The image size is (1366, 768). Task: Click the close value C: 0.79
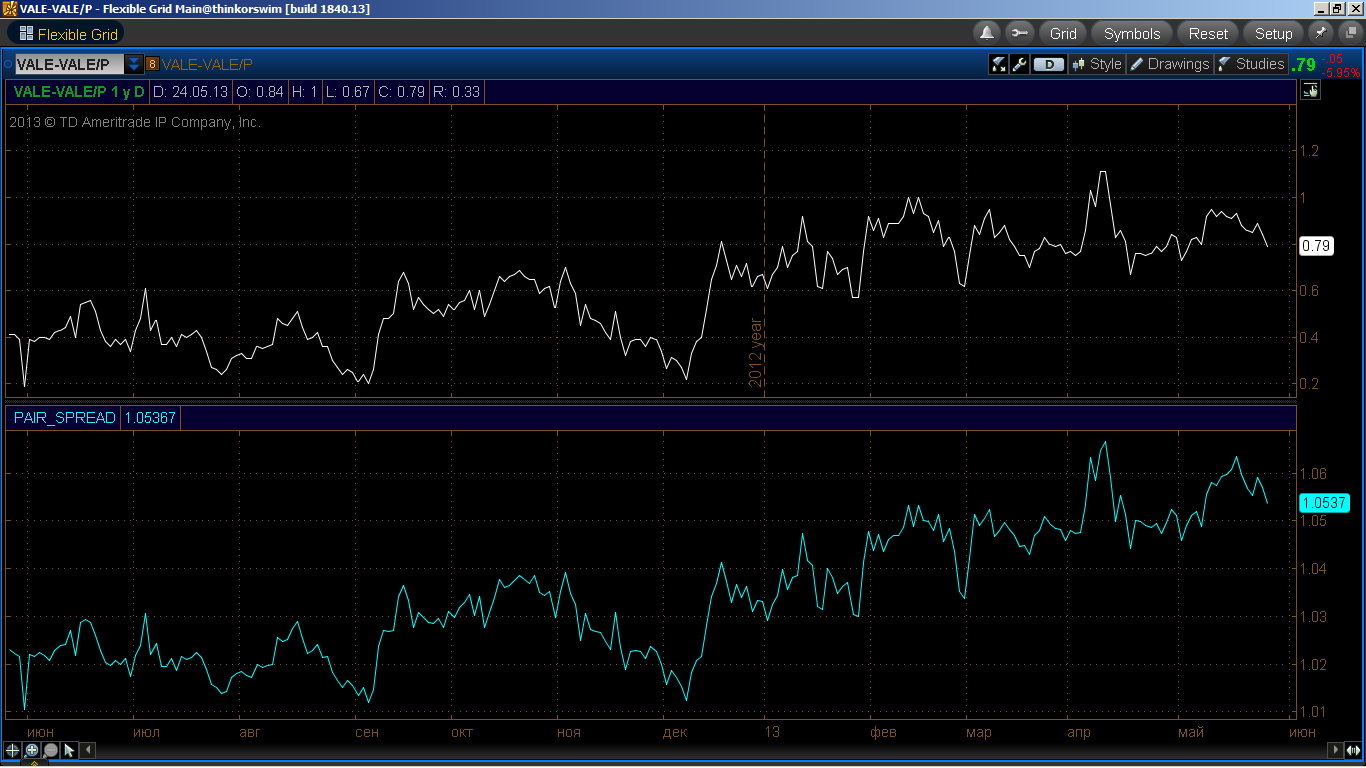[402, 92]
